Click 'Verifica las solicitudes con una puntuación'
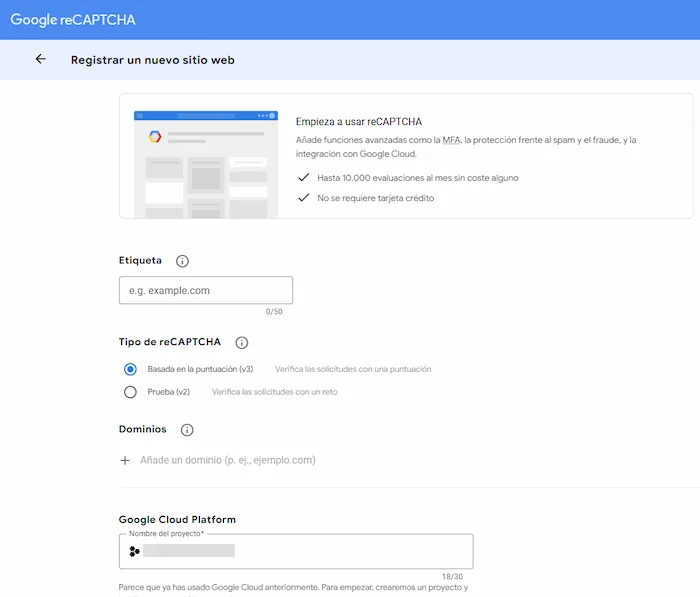Viewport: 700px width, 597px height. (353, 369)
